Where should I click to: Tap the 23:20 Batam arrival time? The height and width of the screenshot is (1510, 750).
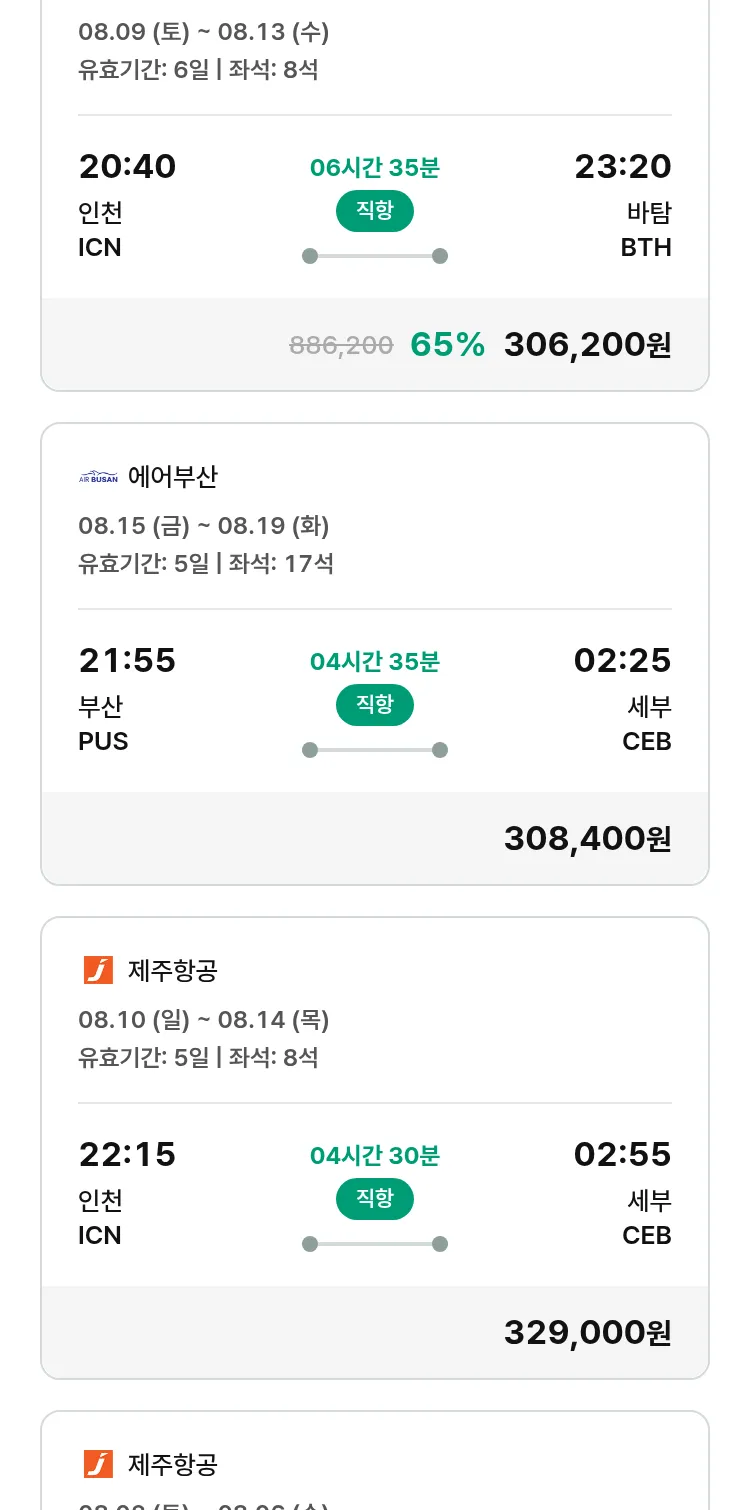[622, 166]
